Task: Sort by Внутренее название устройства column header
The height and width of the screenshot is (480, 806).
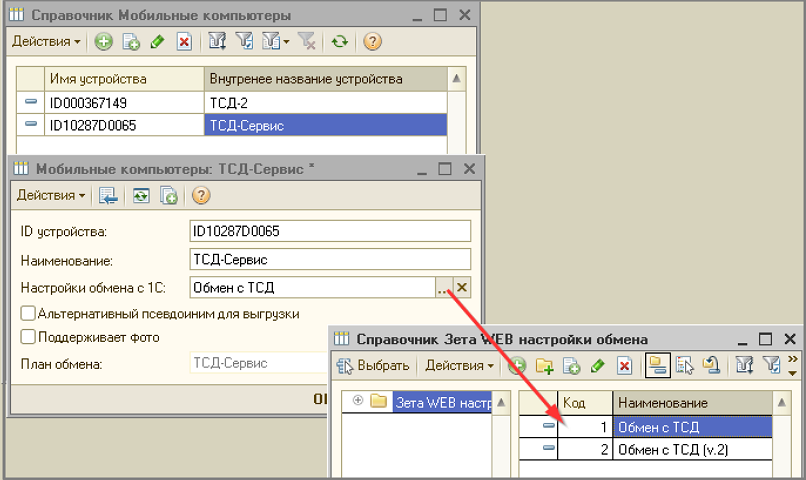Action: pyautogui.click(x=325, y=79)
